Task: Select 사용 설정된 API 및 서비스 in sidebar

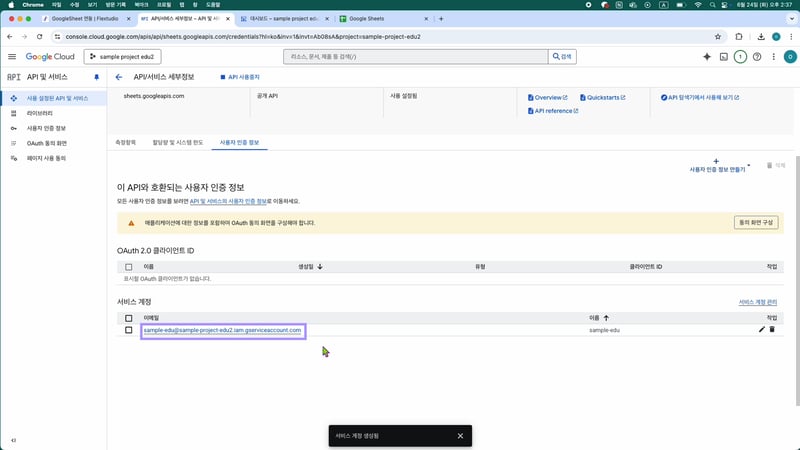Action: pos(54,98)
